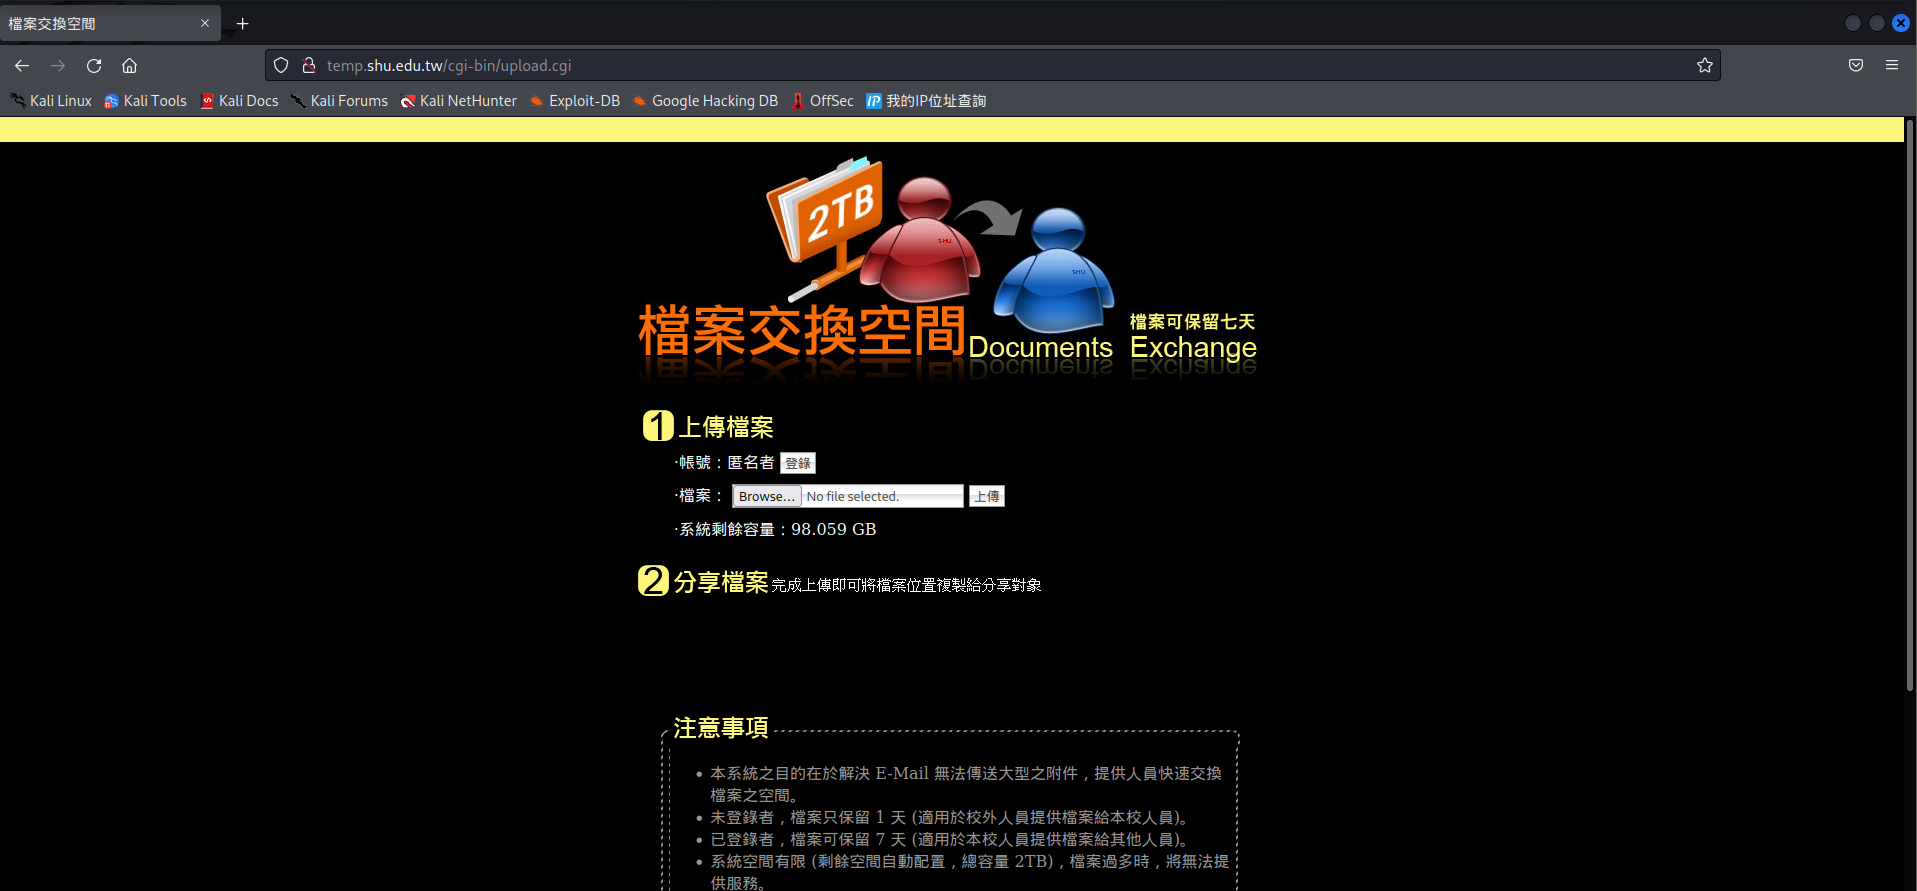Viewport: 1917px width, 891px height.
Task: Click the 登錄 login button
Action: point(798,463)
